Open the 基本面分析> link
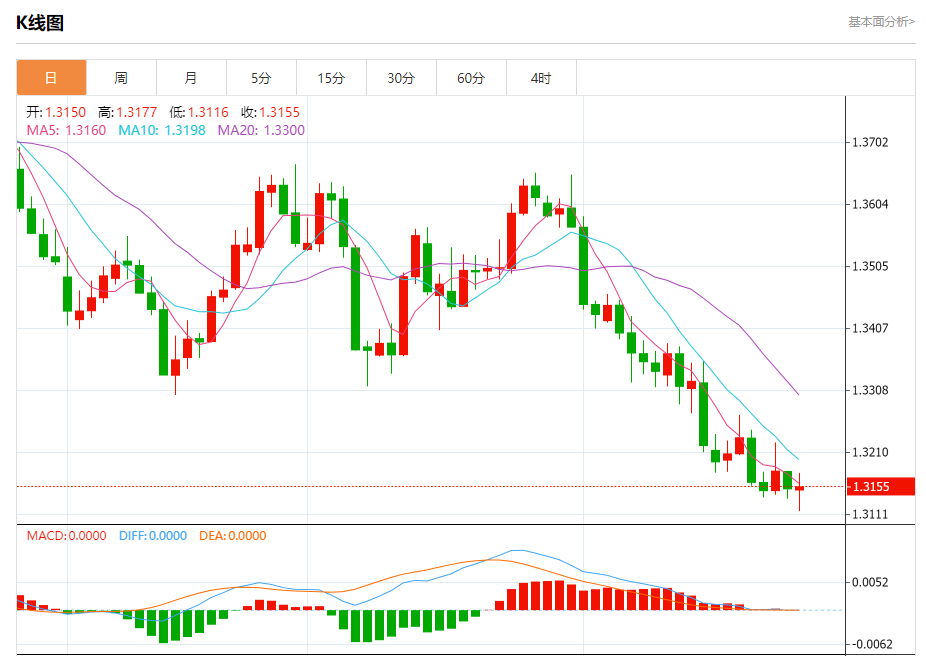Image resolution: width=926 pixels, height=656 pixels. (x=881, y=22)
